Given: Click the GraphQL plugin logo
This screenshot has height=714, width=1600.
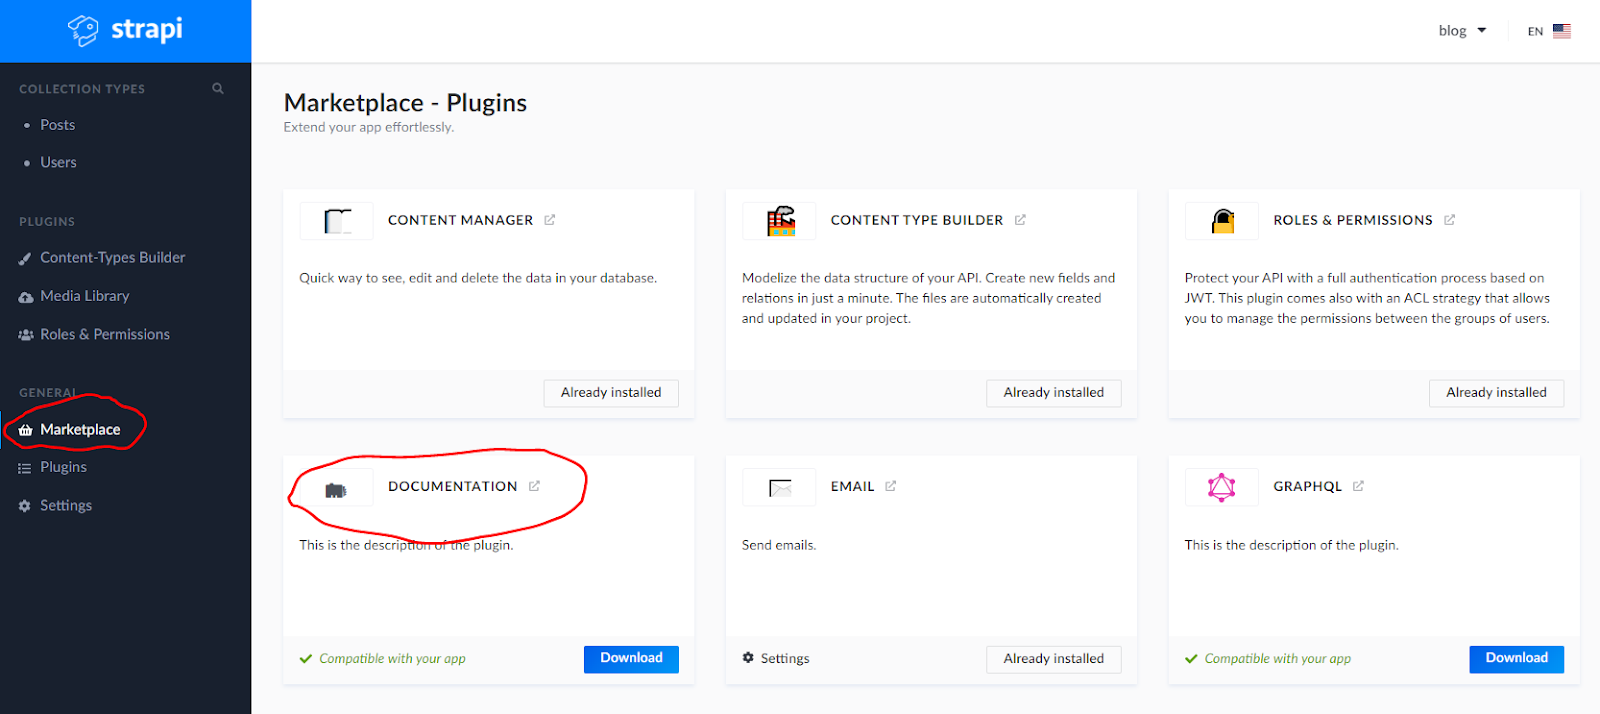Looking at the screenshot, I should click(1222, 488).
